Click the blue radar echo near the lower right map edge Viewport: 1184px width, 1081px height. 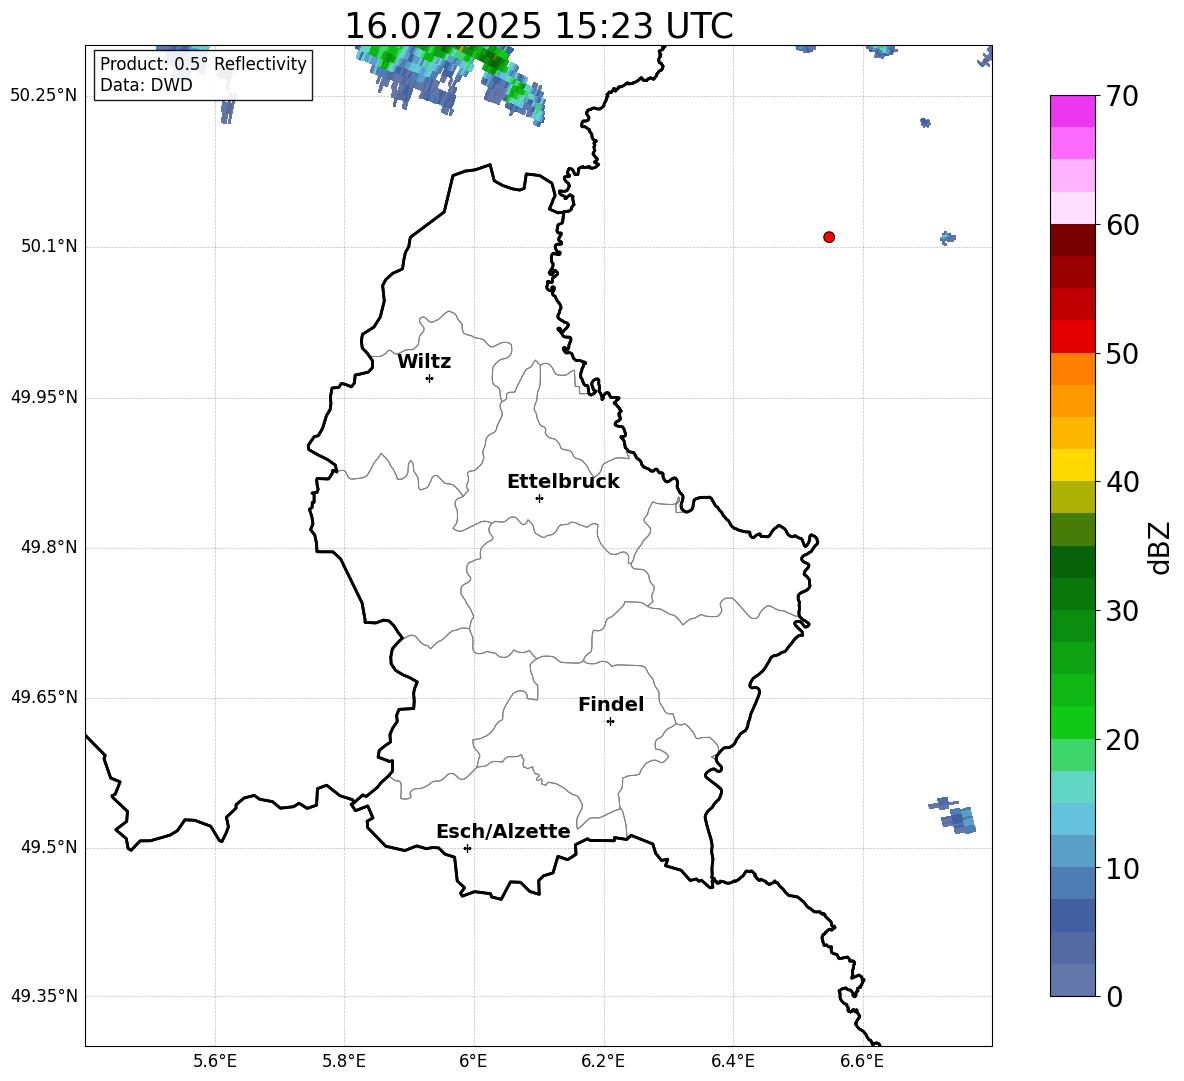[x=954, y=815]
